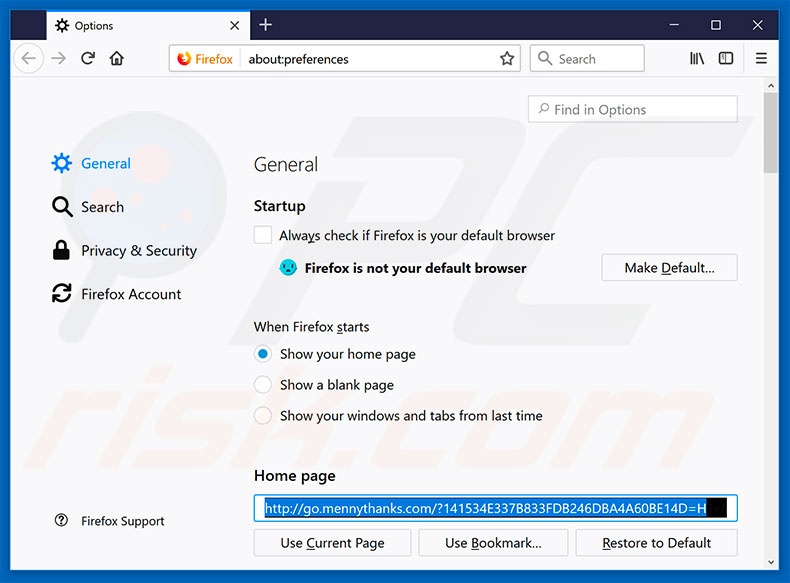This screenshot has width=790, height=583.
Task: Click the Firefox Support link
Action: click(122, 521)
